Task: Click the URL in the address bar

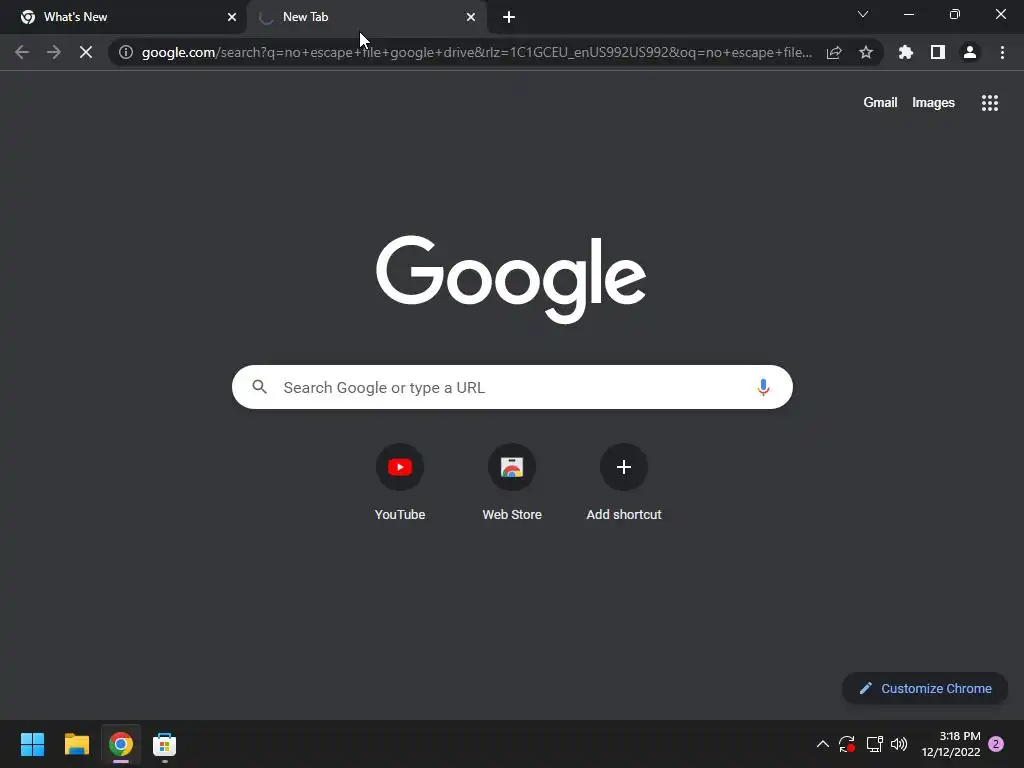Action: point(477,52)
